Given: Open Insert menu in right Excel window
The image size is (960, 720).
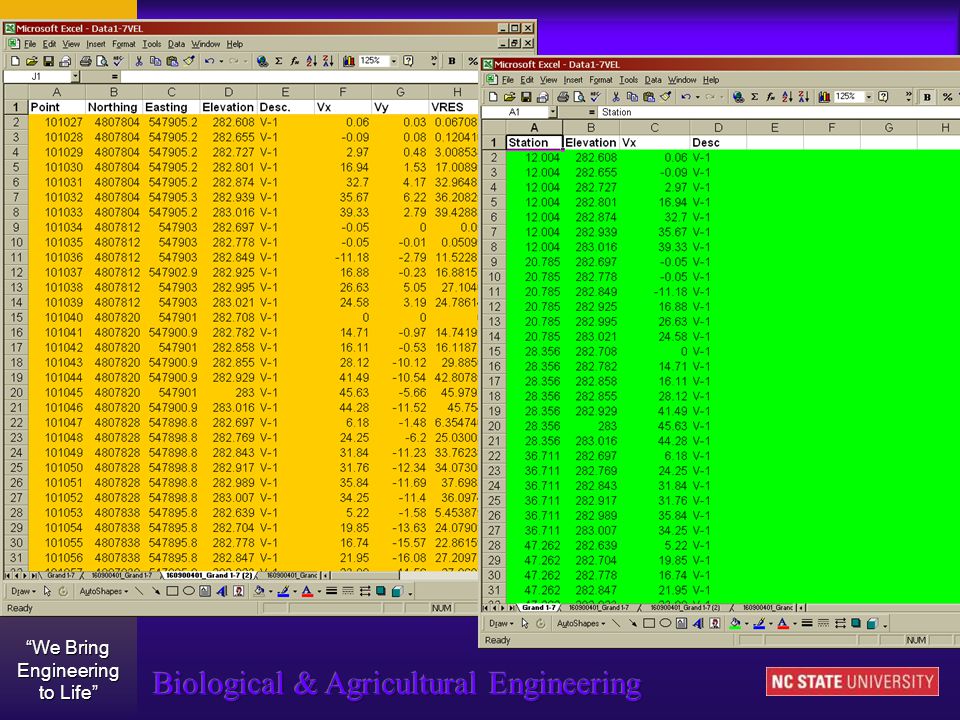Looking at the screenshot, I should pos(573,80).
